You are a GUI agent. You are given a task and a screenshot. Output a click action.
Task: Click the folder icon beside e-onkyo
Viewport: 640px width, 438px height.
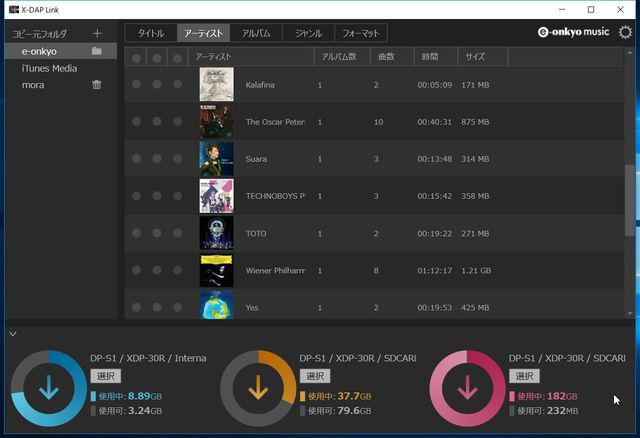tap(97, 51)
